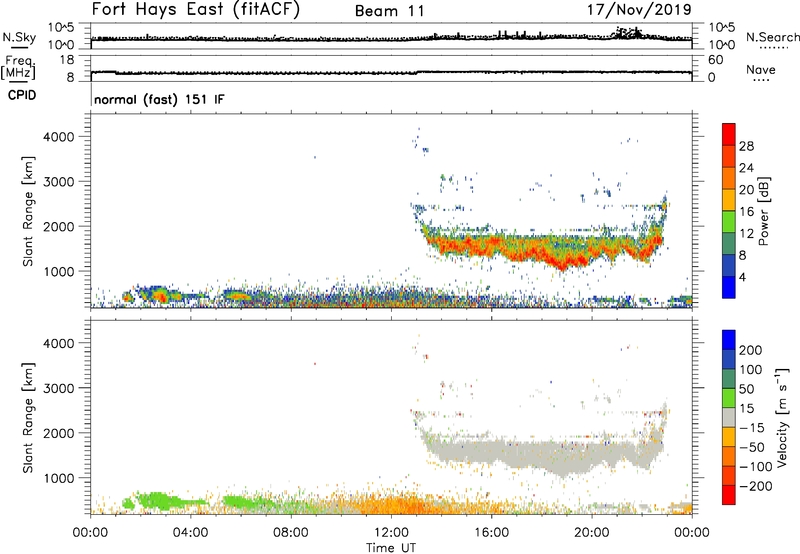Click the 'Power [dB]' color bar label

(x=763, y=211)
